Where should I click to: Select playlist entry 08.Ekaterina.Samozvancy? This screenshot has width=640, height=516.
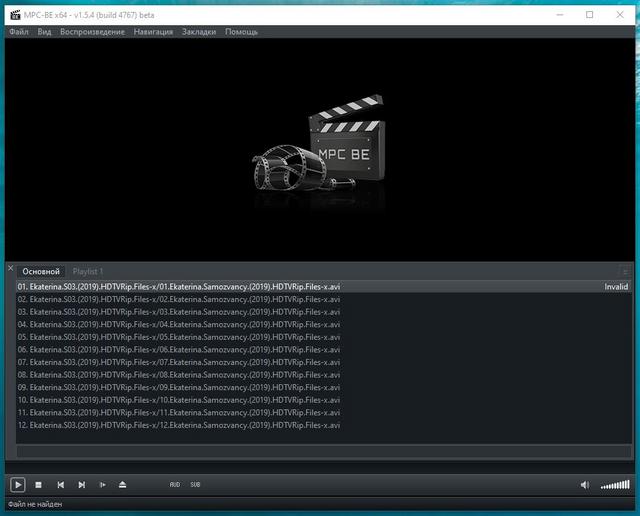(324, 375)
